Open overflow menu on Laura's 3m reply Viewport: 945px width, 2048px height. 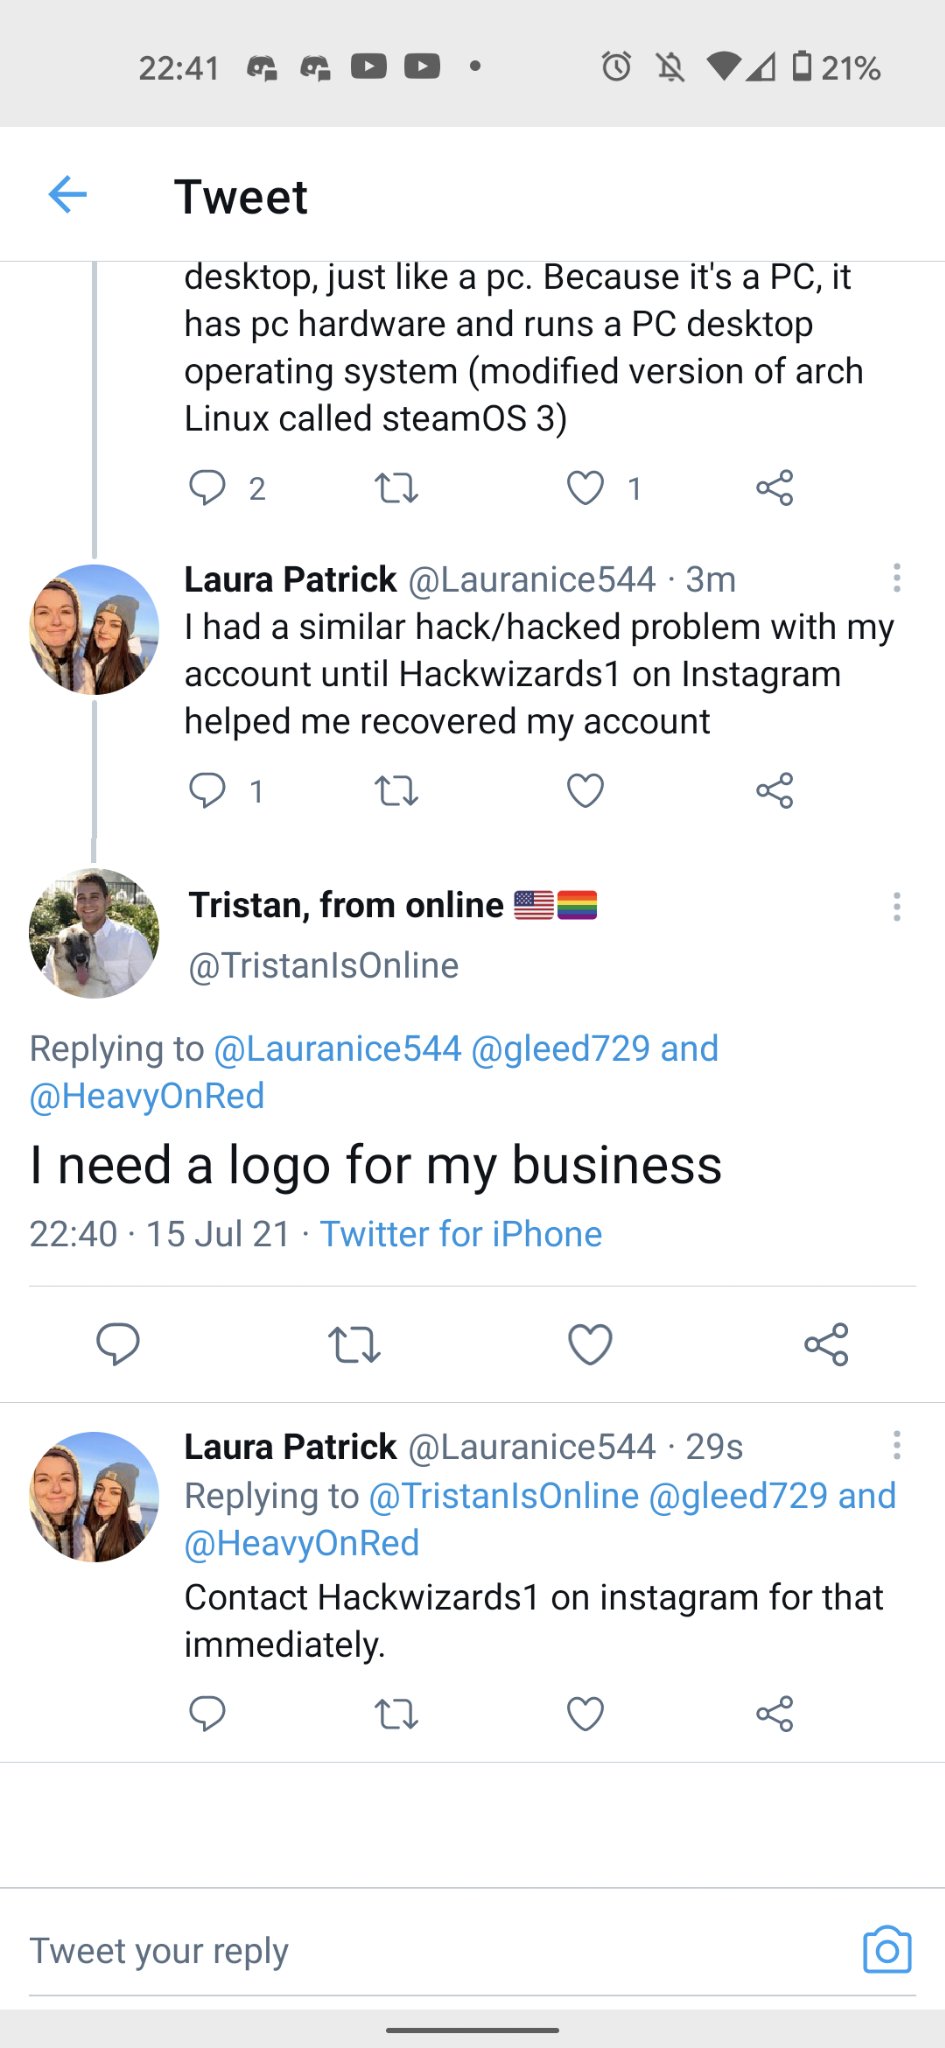[896, 578]
